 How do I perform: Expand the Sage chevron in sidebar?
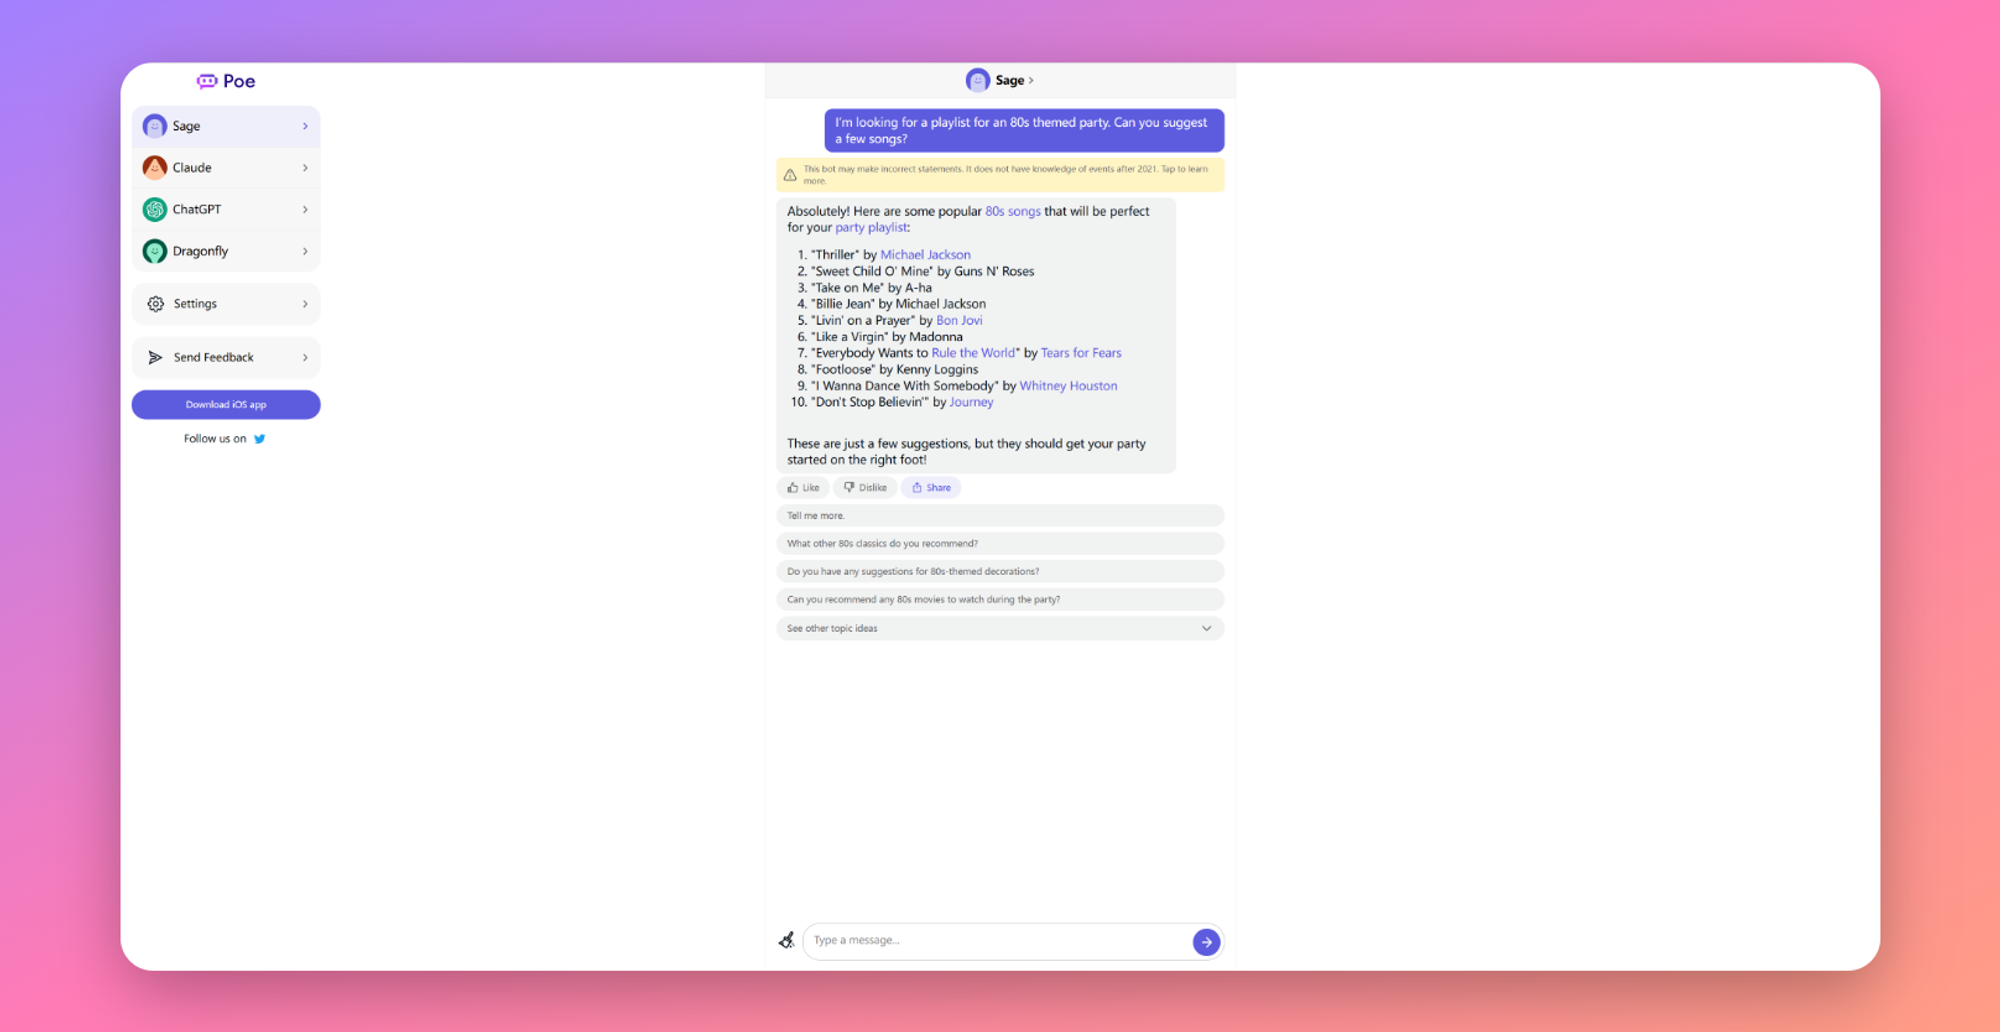[305, 126]
